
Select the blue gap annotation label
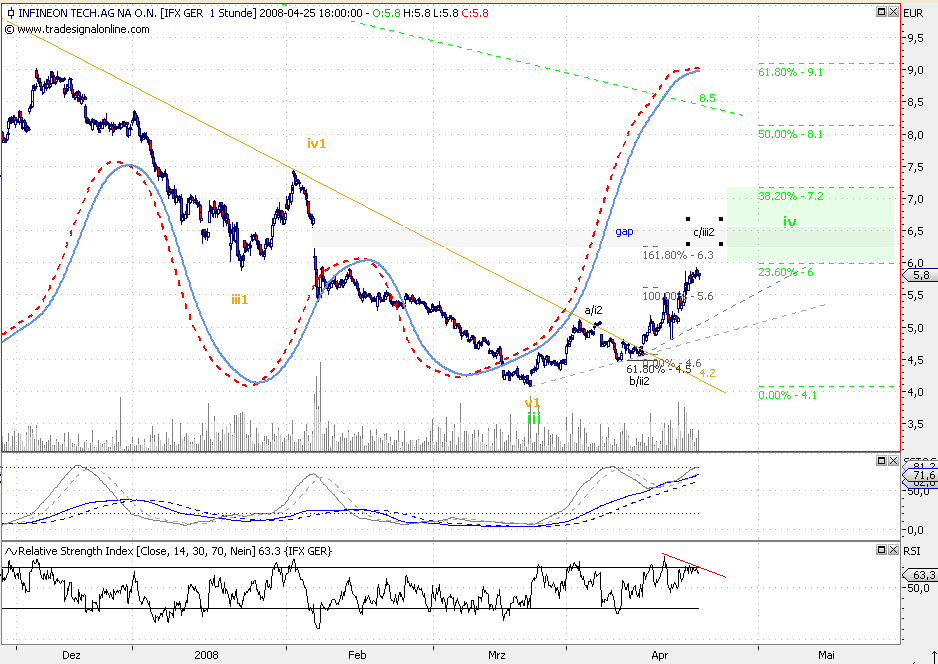(x=624, y=231)
